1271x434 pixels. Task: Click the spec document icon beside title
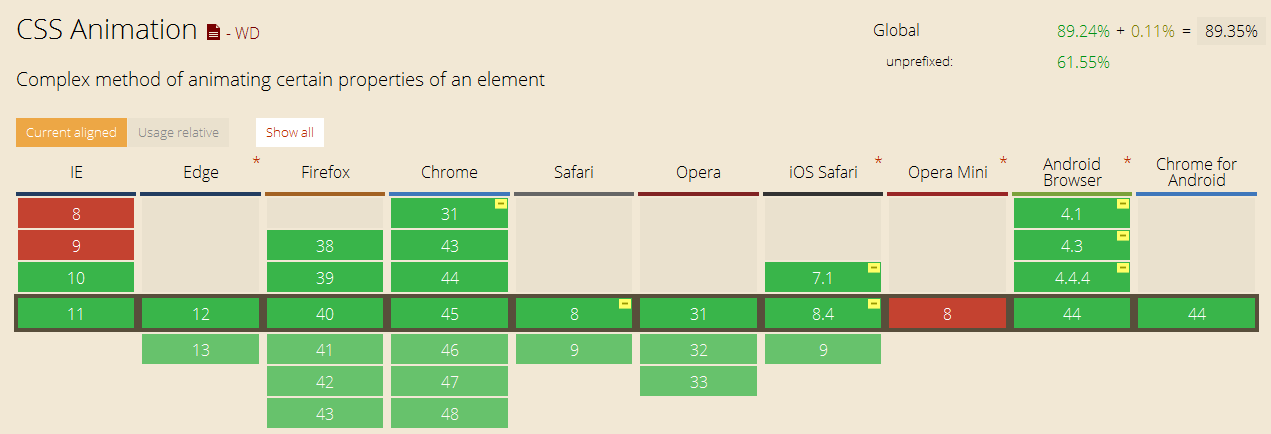(213, 32)
